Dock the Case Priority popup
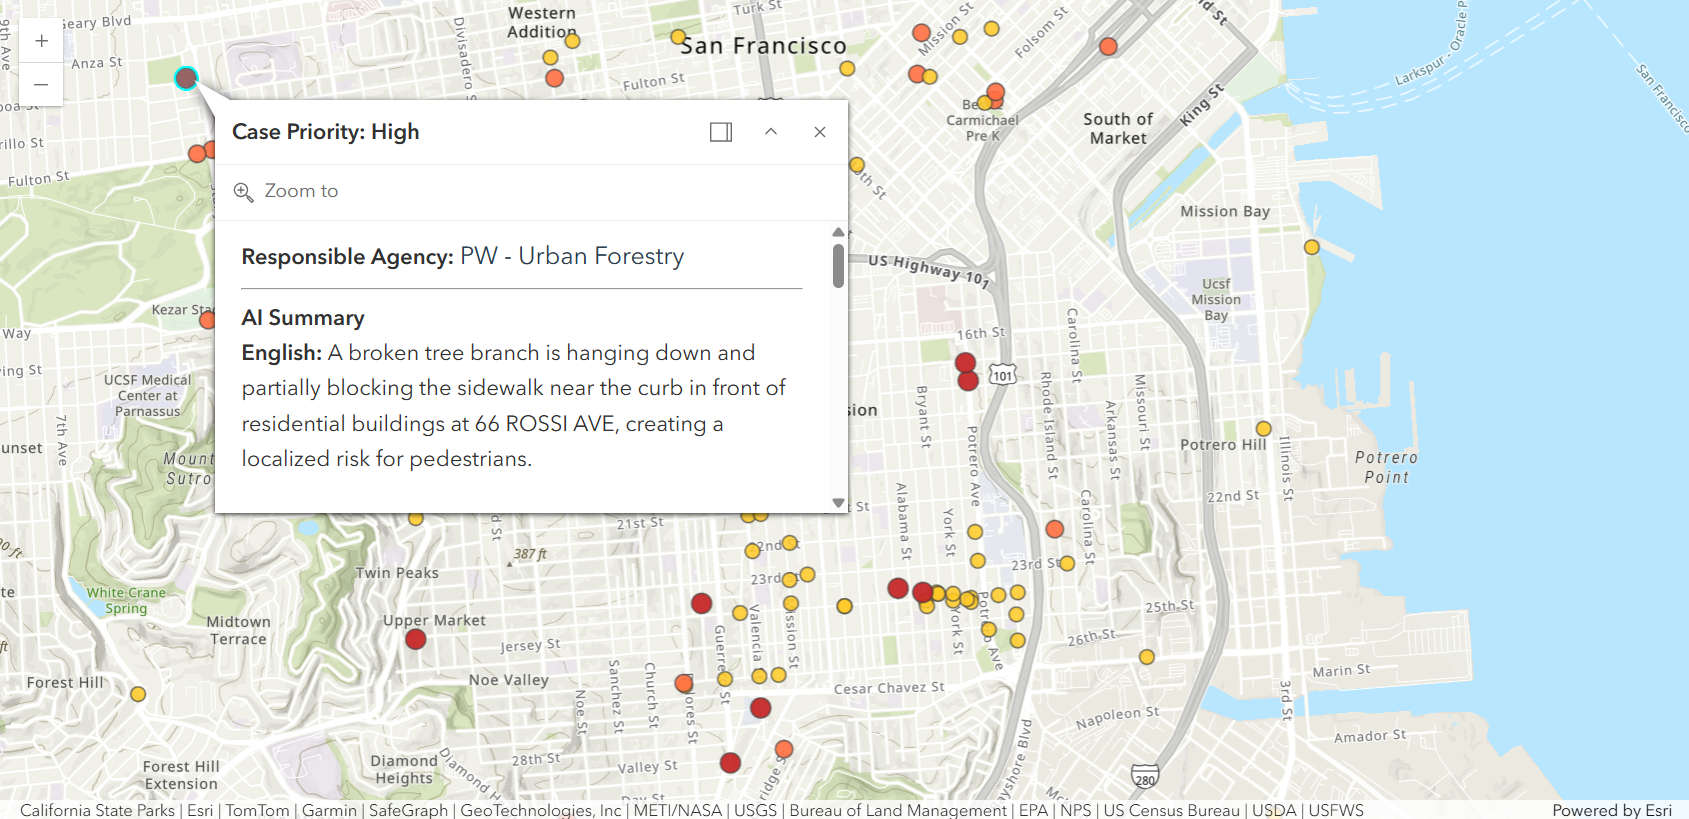Viewport: 1689px width, 819px height. (720, 132)
